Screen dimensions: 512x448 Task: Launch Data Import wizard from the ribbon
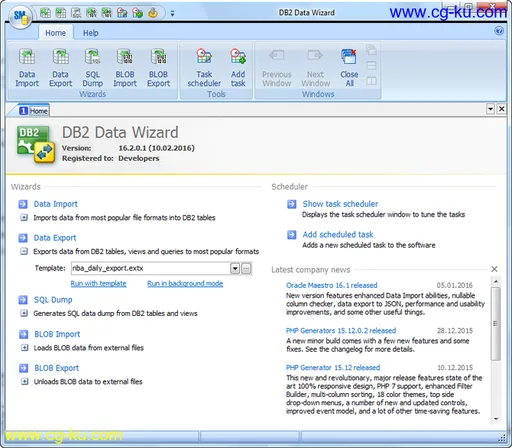27,68
